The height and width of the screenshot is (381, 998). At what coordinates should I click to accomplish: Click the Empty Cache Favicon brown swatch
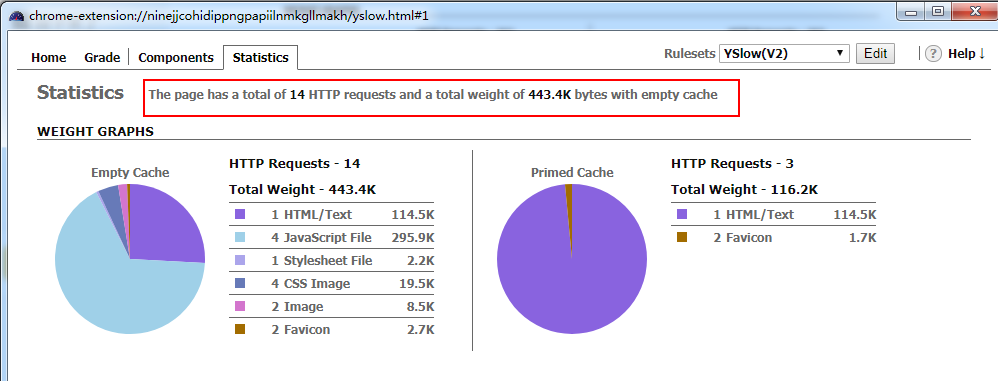(239, 329)
